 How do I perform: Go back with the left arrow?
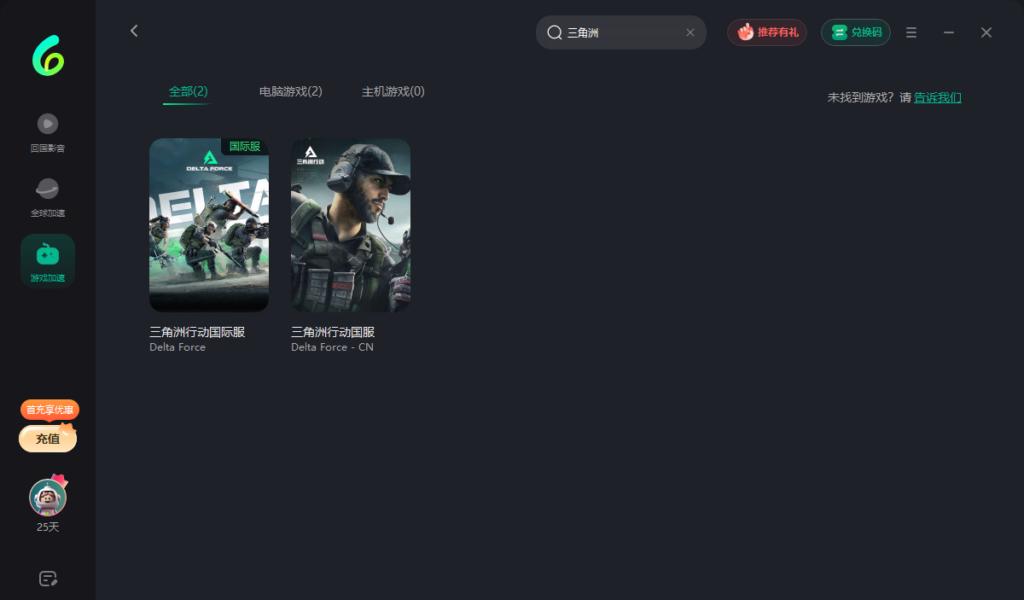pyautogui.click(x=134, y=31)
